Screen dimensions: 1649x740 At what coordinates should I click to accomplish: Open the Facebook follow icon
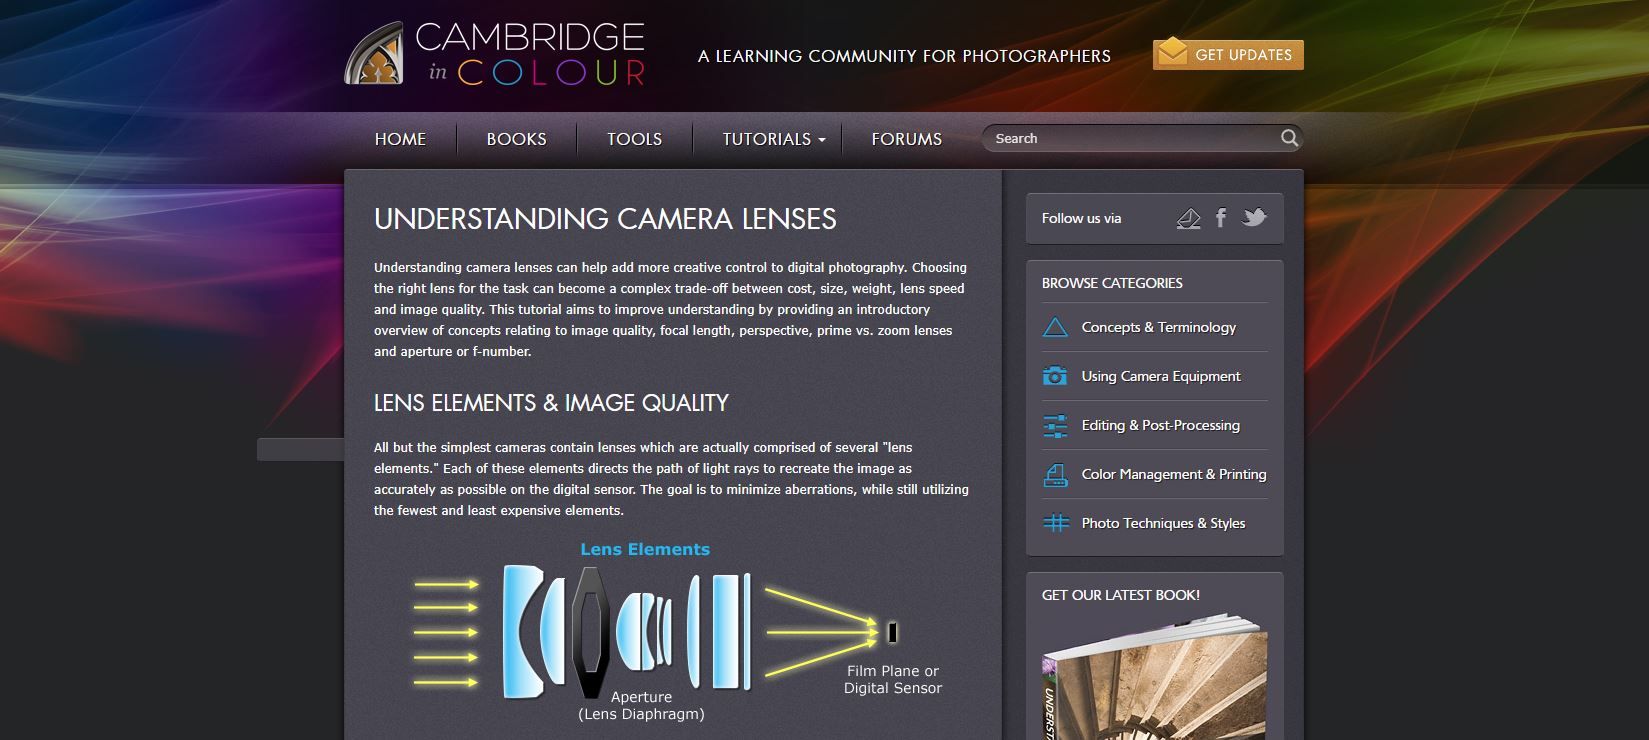click(x=1221, y=218)
